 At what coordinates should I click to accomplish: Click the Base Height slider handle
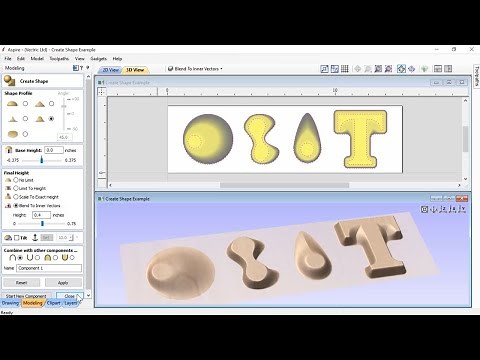[x=42, y=160]
